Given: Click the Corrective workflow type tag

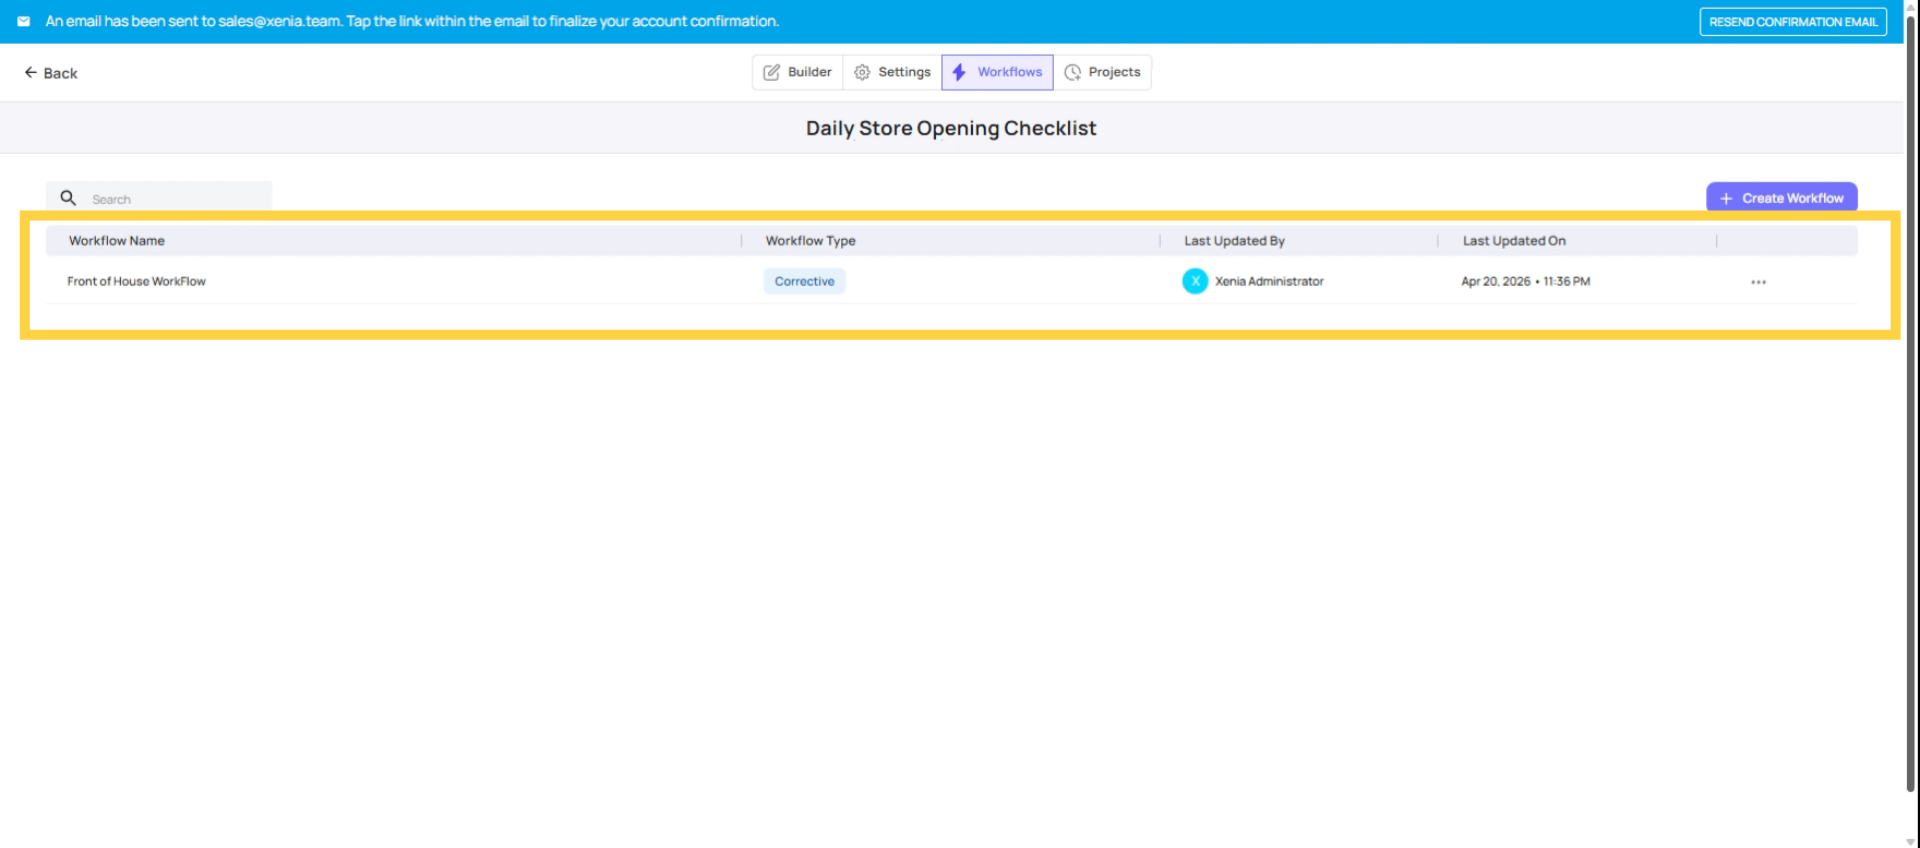Looking at the screenshot, I should (x=804, y=281).
